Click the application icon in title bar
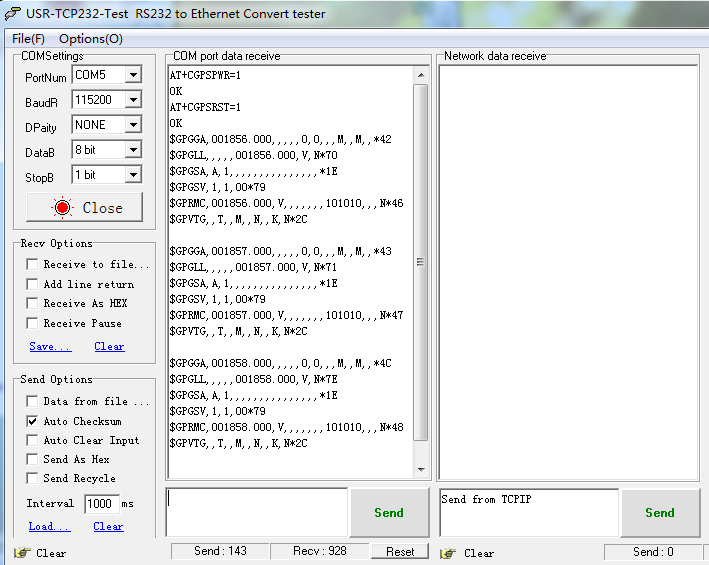Screen dimensions: 709x565 [13, 14]
